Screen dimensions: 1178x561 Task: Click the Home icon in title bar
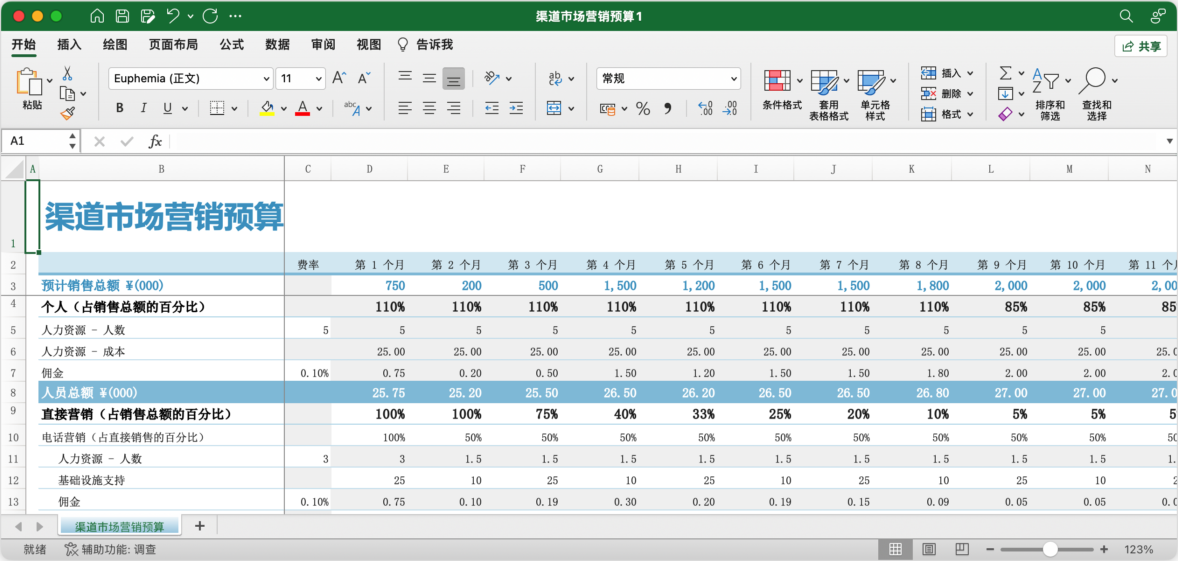[97, 16]
